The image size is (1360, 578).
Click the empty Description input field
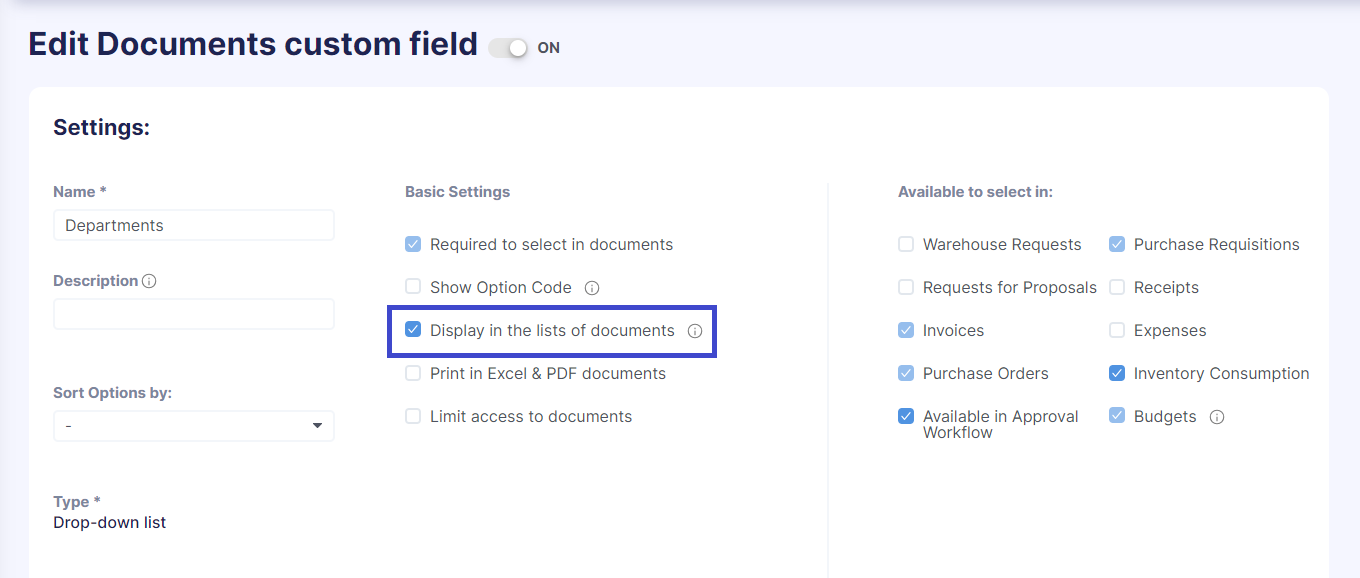click(x=193, y=314)
